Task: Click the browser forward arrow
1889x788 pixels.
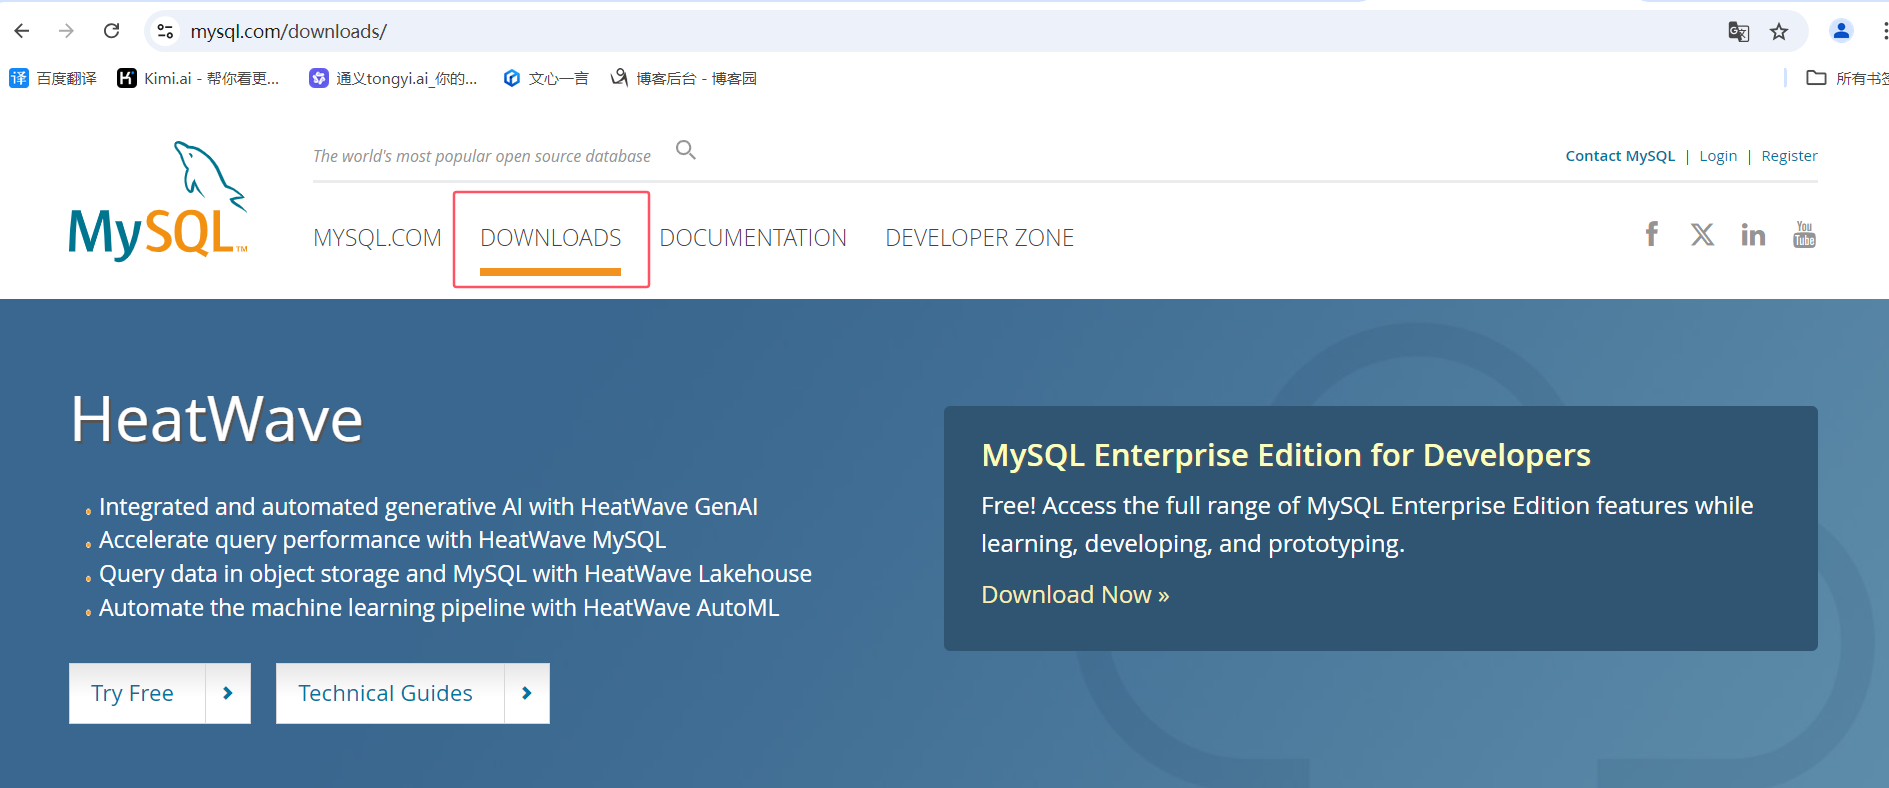Action: 66,31
